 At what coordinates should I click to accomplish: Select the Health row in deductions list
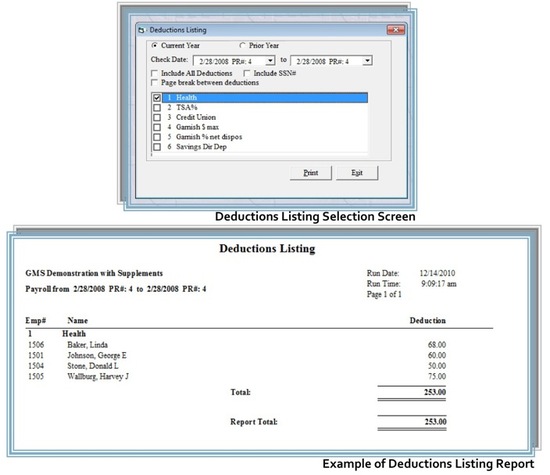[x=265, y=98]
